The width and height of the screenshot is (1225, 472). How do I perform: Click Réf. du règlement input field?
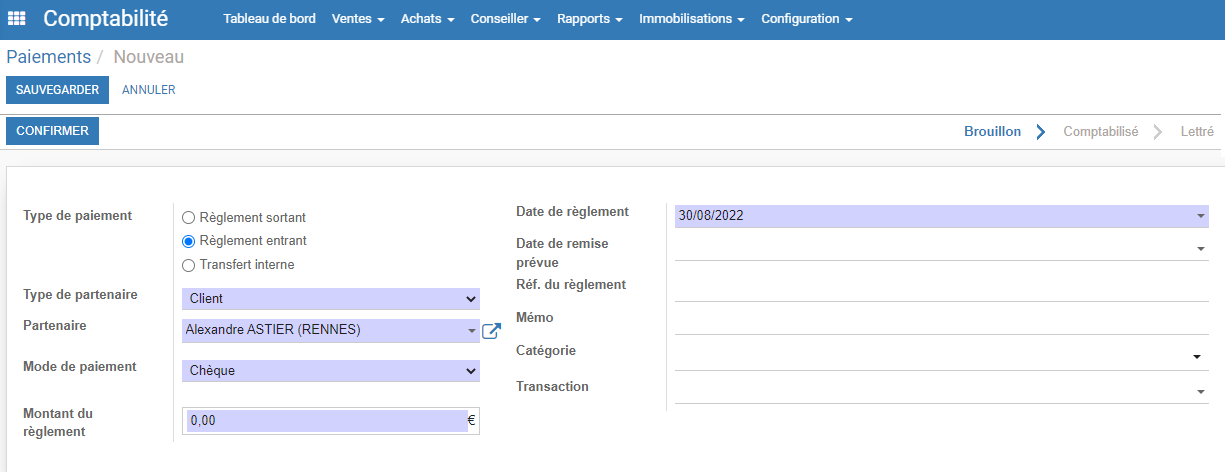coord(942,289)
